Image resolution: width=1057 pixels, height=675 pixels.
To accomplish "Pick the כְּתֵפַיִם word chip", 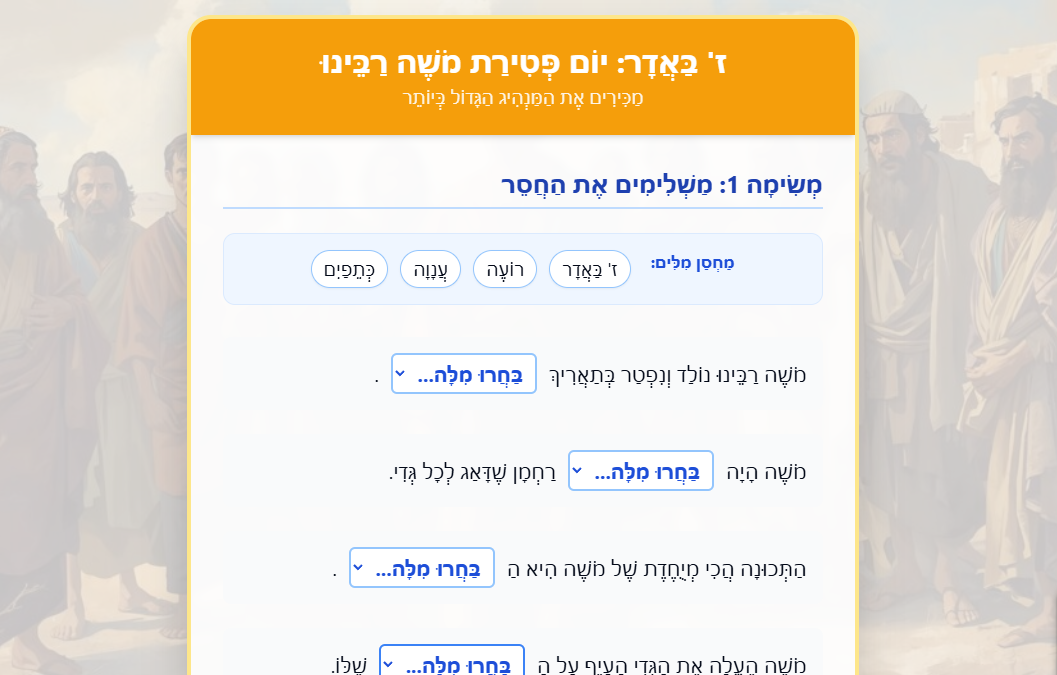I will 349,269.
